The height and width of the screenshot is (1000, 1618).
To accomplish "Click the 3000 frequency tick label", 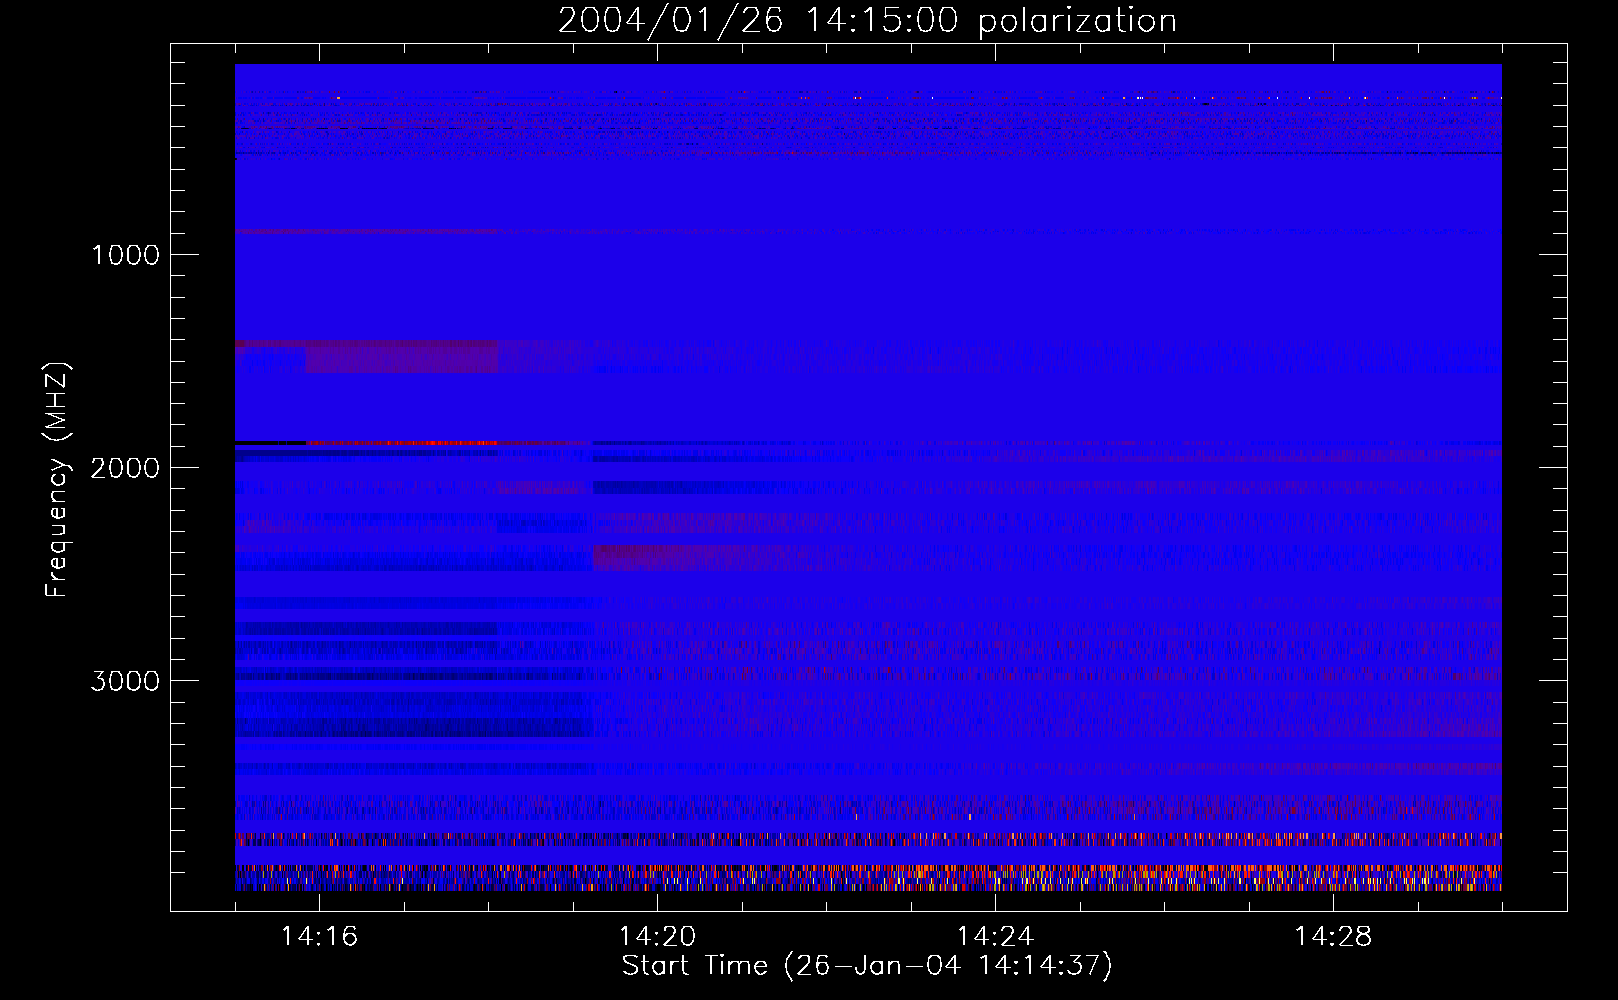I will point(125,681).
